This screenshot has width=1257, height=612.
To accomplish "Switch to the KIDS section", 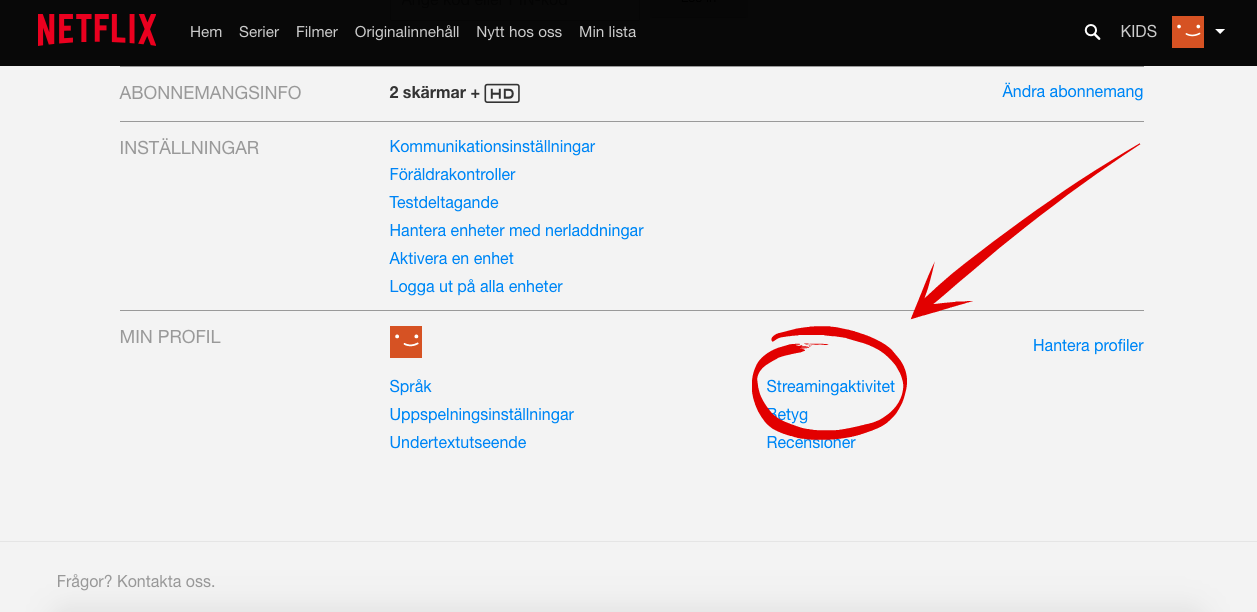I will (1138, 32).
